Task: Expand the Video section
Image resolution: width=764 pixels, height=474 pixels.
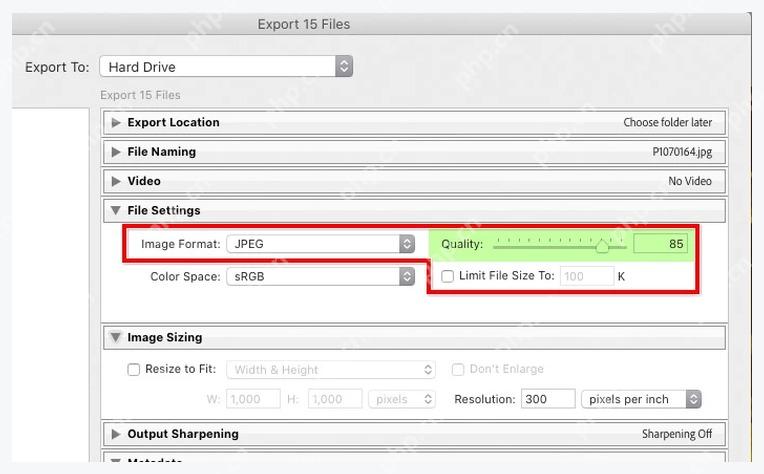Action: [116, 181]
